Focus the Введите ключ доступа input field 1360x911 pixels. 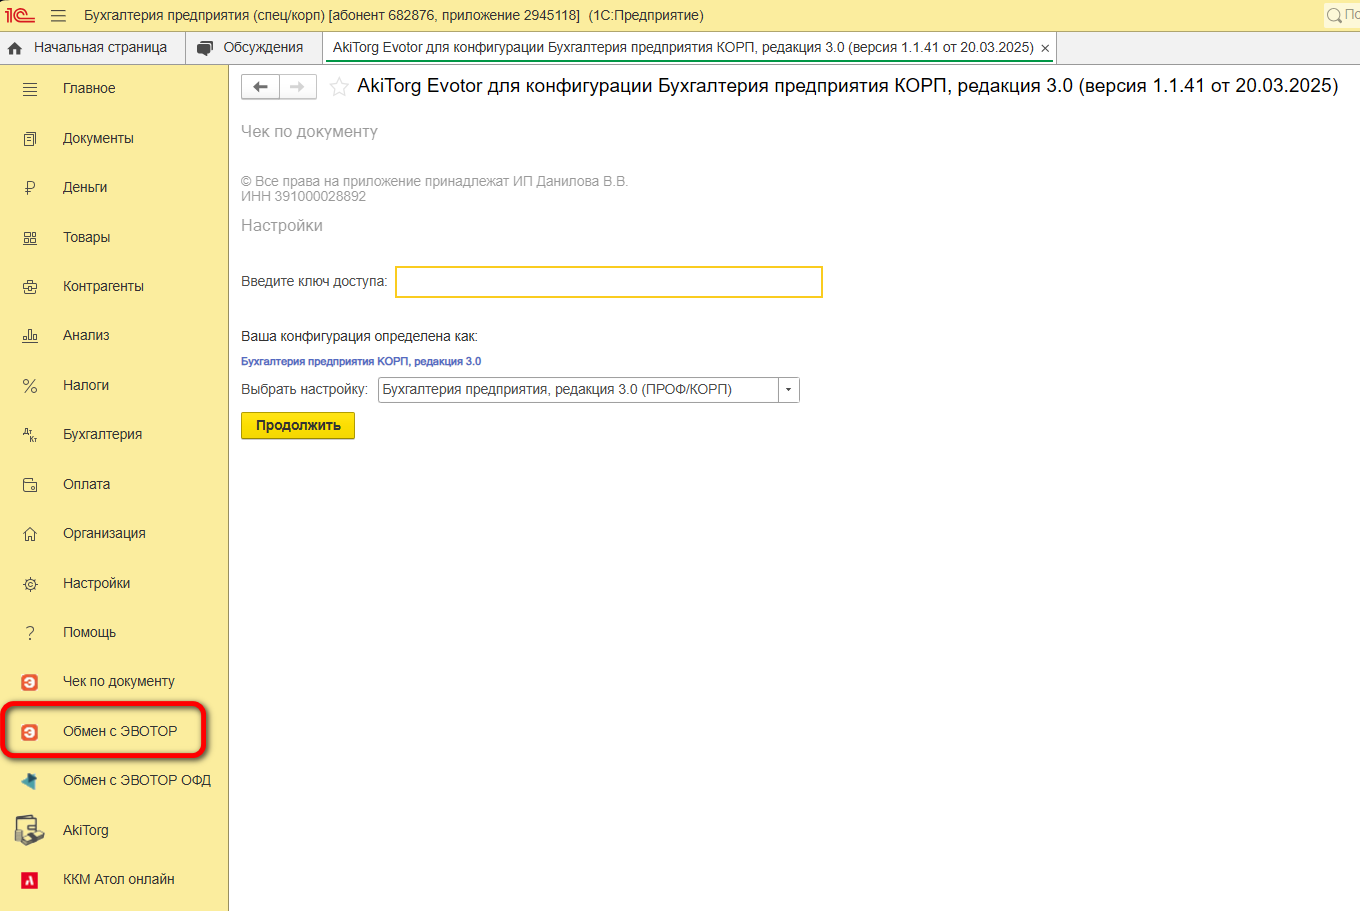tap(609, 282)
